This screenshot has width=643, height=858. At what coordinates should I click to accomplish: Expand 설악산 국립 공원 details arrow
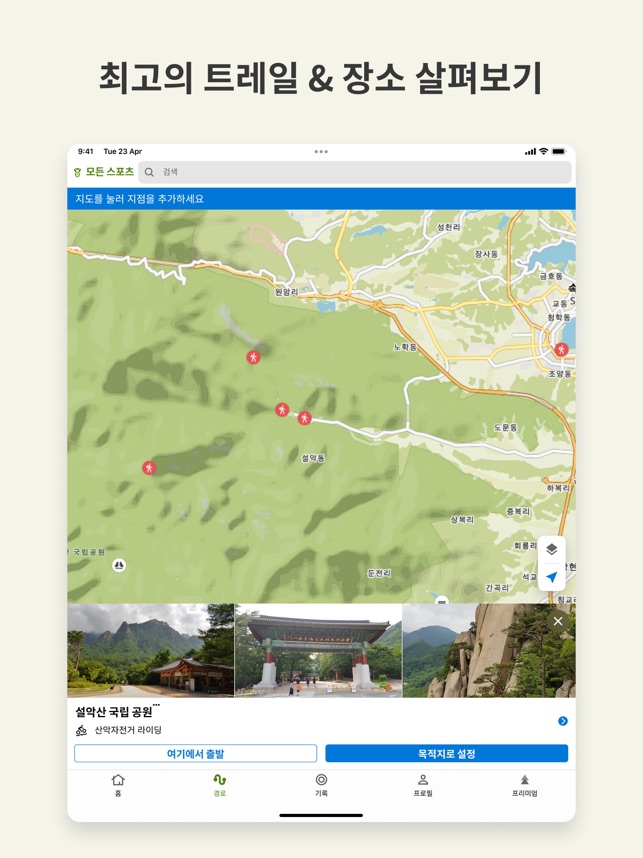pos(563,721)
